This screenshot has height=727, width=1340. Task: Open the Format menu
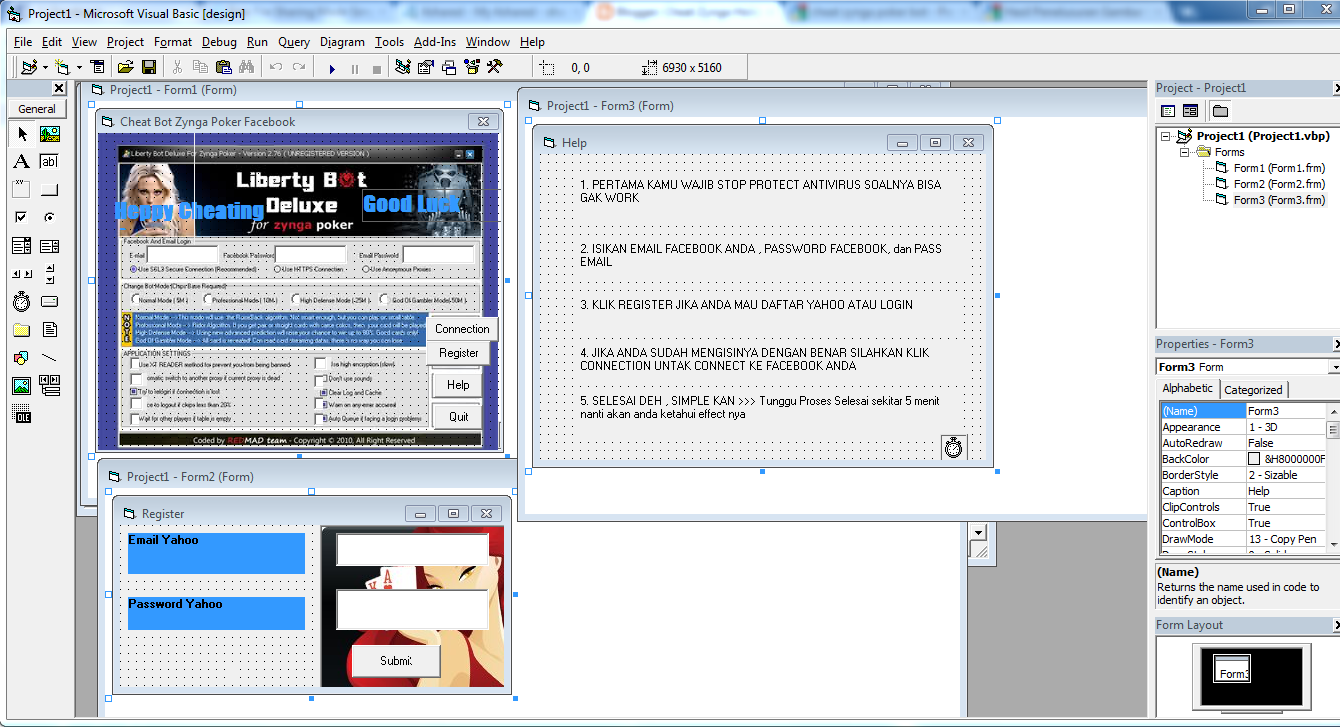pyautogui.click(x=173, y=42)
